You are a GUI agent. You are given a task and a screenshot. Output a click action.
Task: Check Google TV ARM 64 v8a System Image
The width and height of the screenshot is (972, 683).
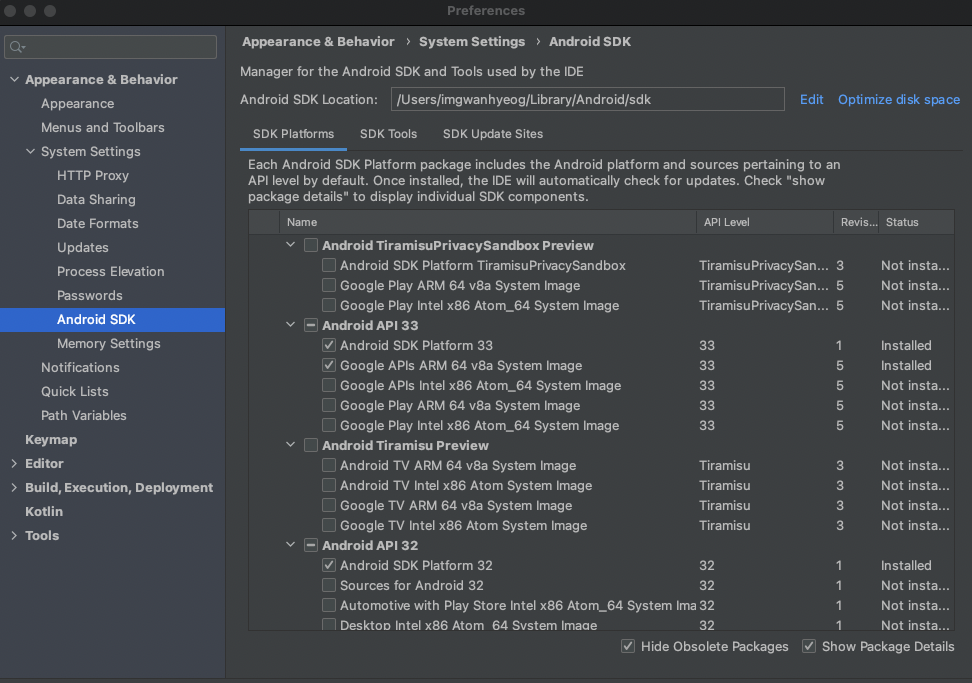pos(329,505)
